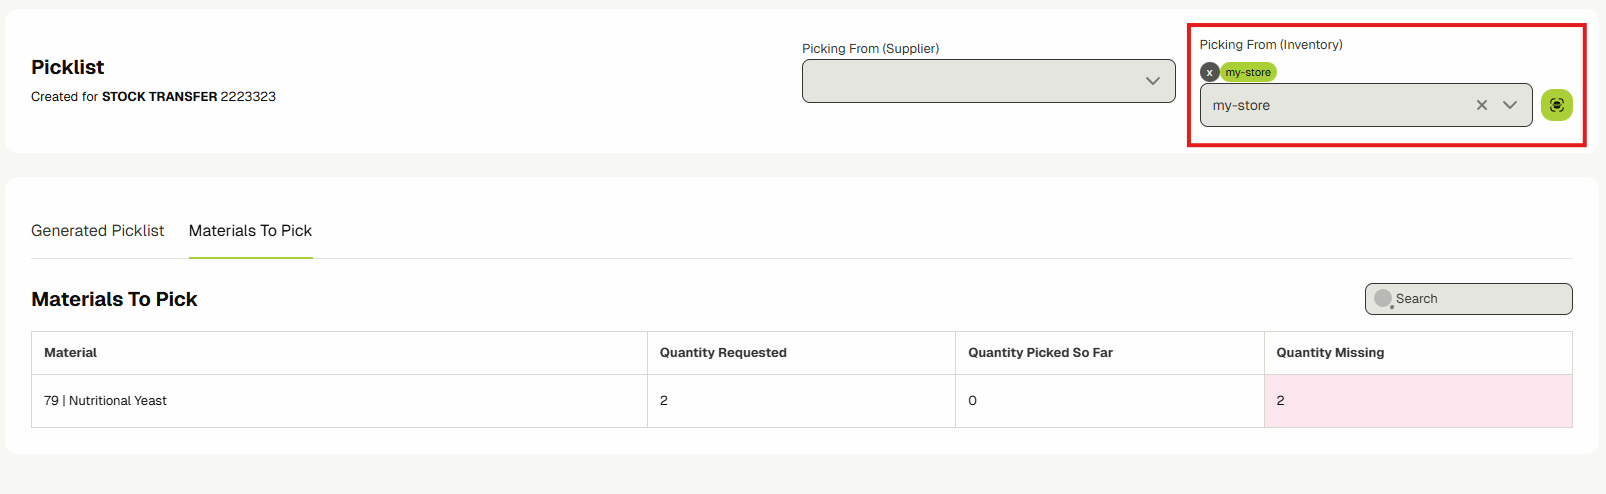Click the search magnifier icon
Viewport: 1606px width, 494px height.
pos(1383,299)
